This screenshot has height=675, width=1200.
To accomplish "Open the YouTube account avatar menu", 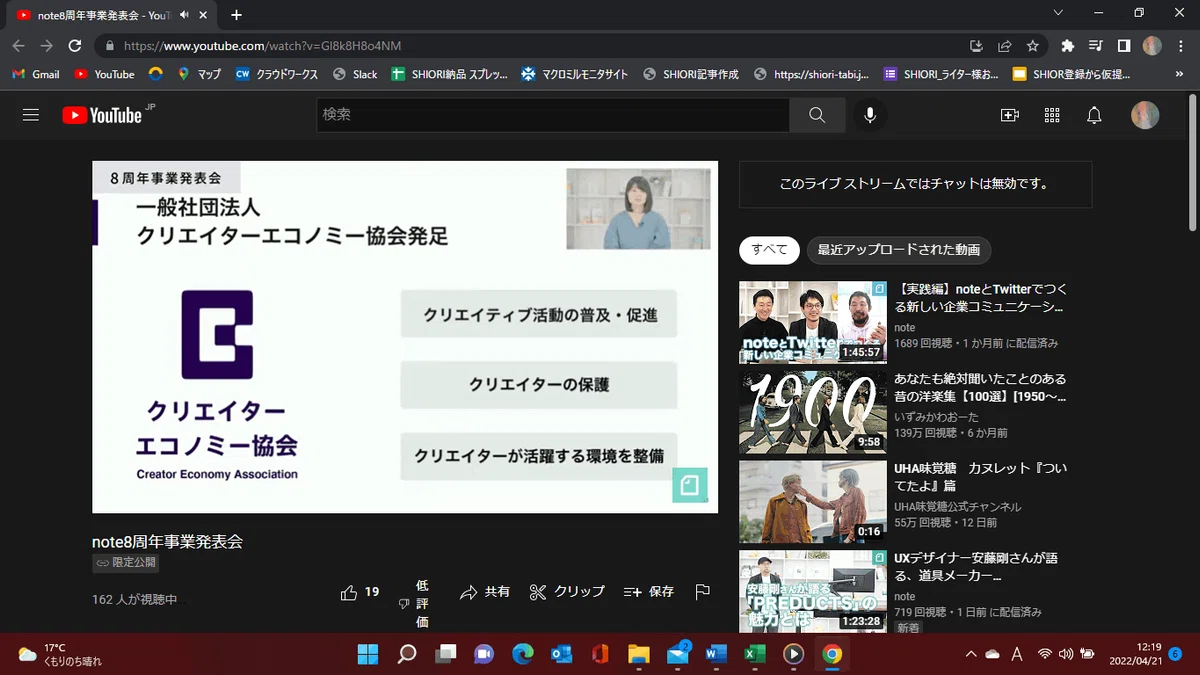I will click(1145, 115).
